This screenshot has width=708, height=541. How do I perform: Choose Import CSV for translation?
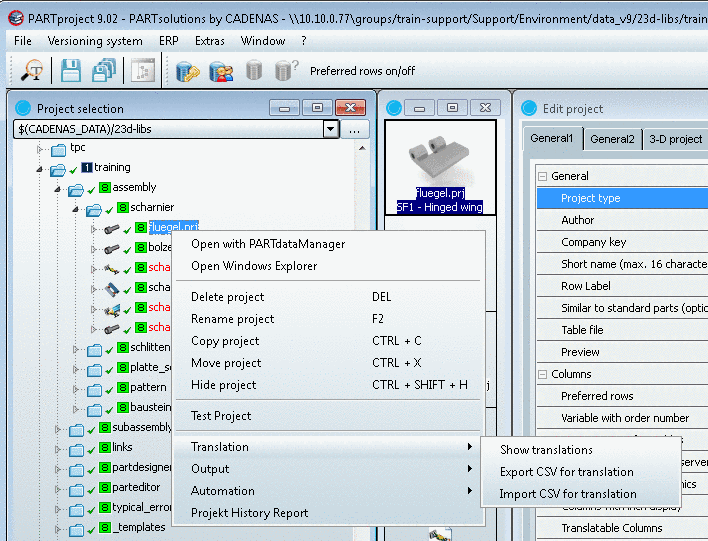tap(581, 494)
